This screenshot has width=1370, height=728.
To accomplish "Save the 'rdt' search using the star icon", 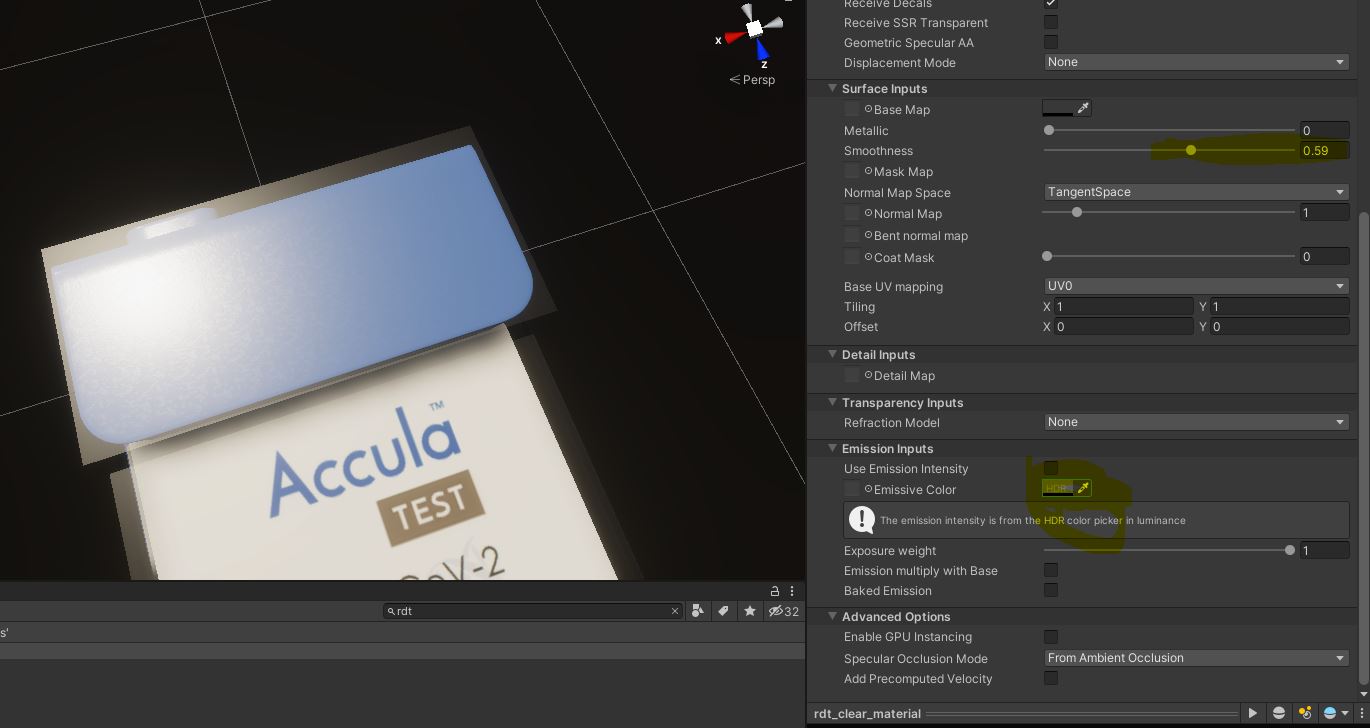I will coord(750,611).
